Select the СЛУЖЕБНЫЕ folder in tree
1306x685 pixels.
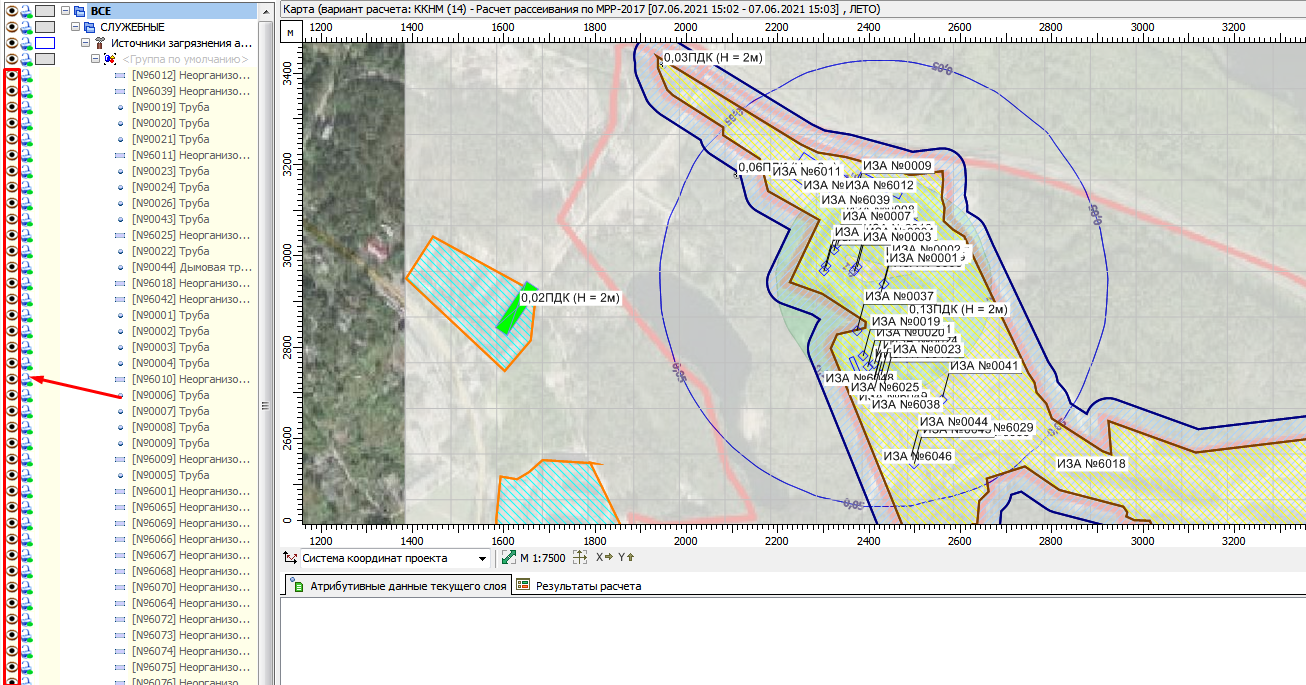(132, 27)
